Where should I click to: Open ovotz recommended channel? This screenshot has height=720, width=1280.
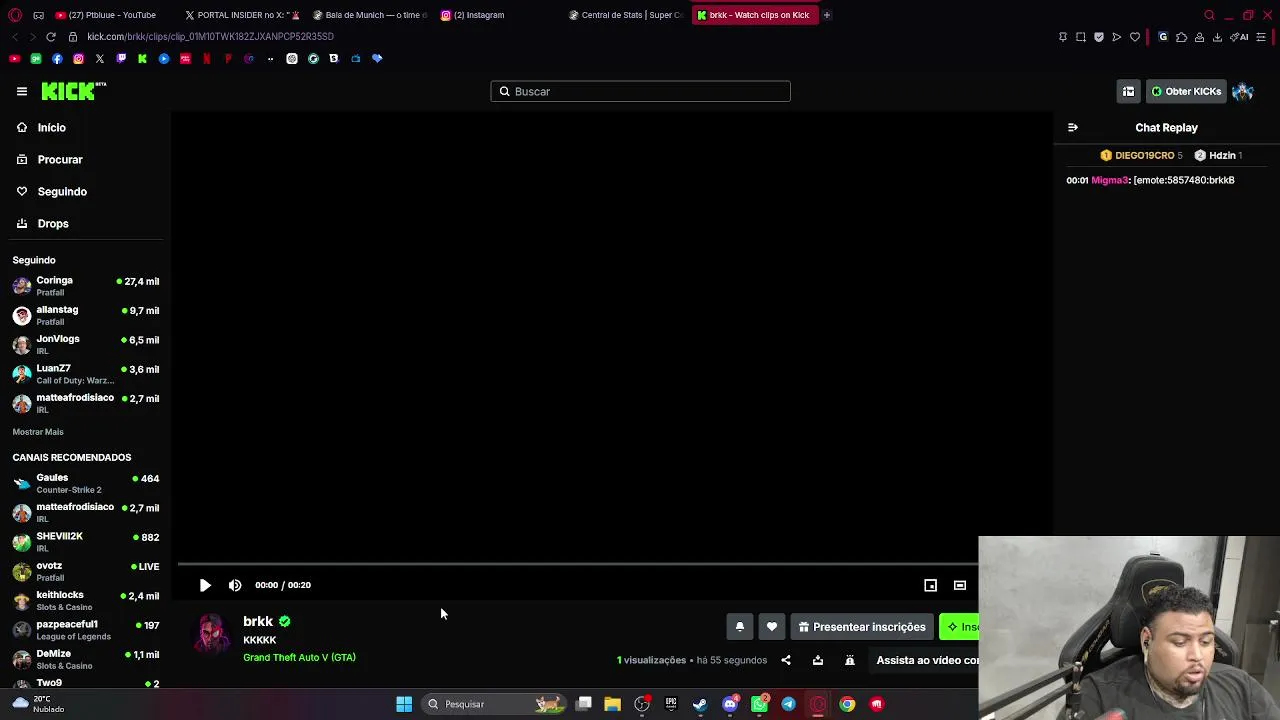[85, 571]
